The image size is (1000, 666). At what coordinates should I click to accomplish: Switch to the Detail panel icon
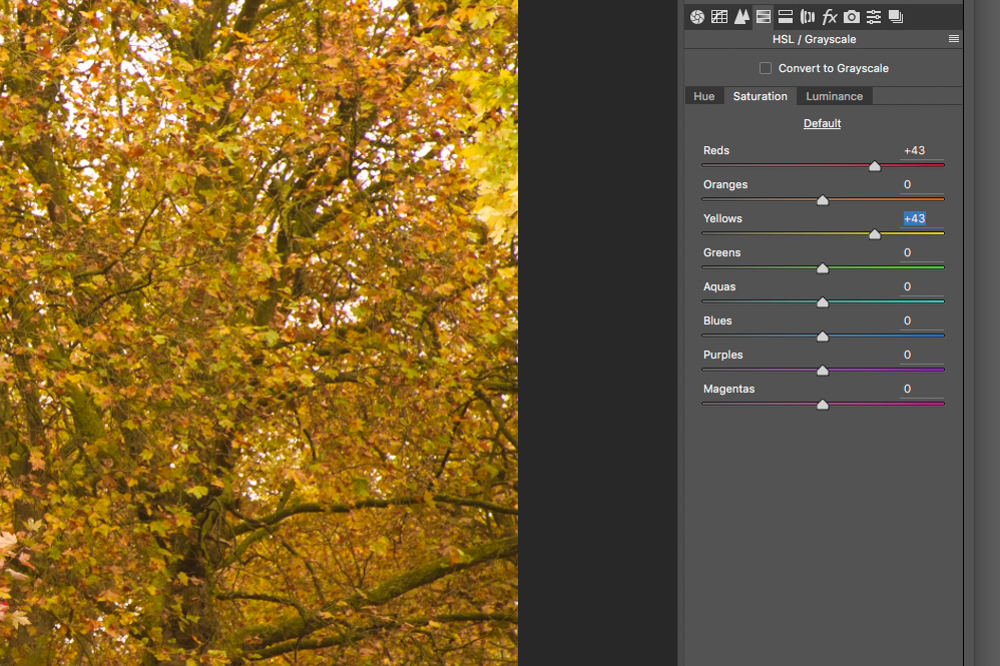coord(741,16)
